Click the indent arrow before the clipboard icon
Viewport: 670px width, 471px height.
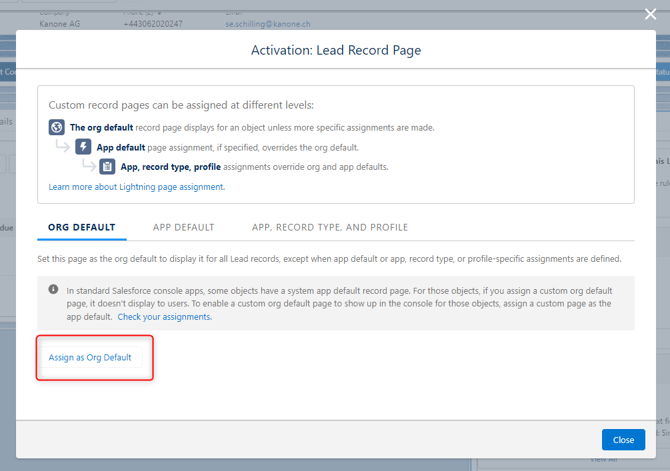[88, 166]
